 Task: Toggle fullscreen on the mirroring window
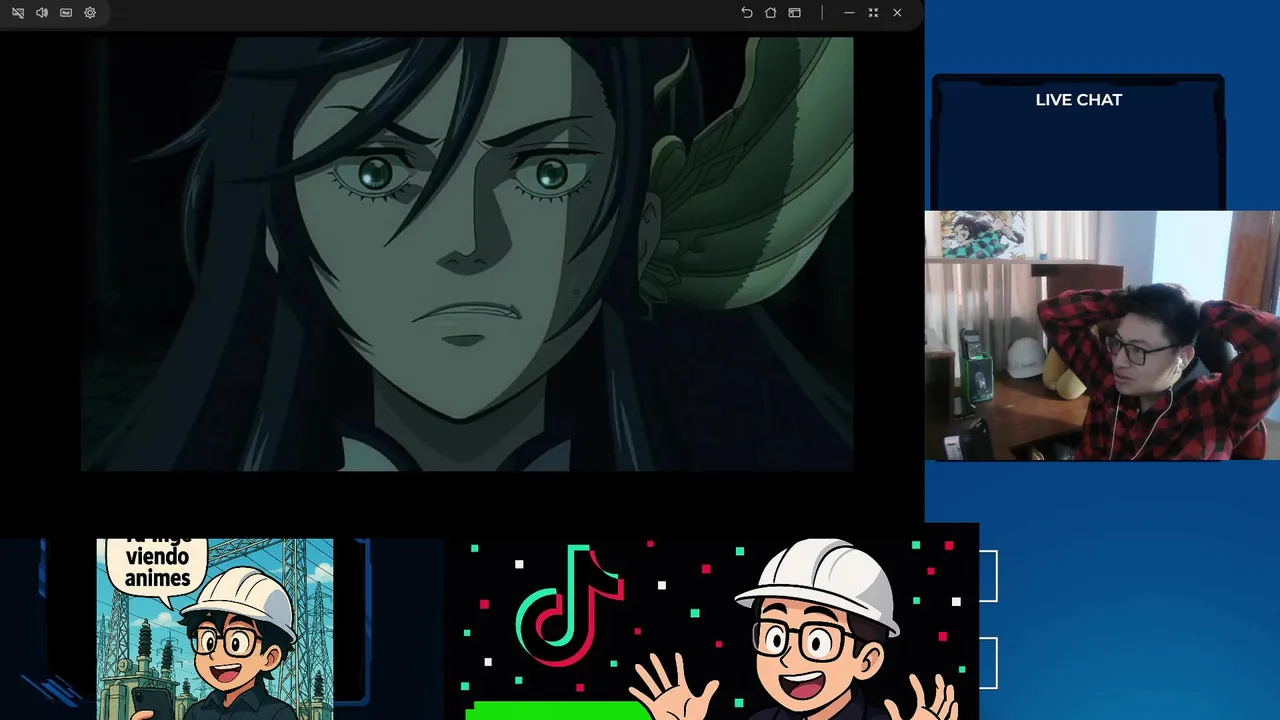coord(873,13)
